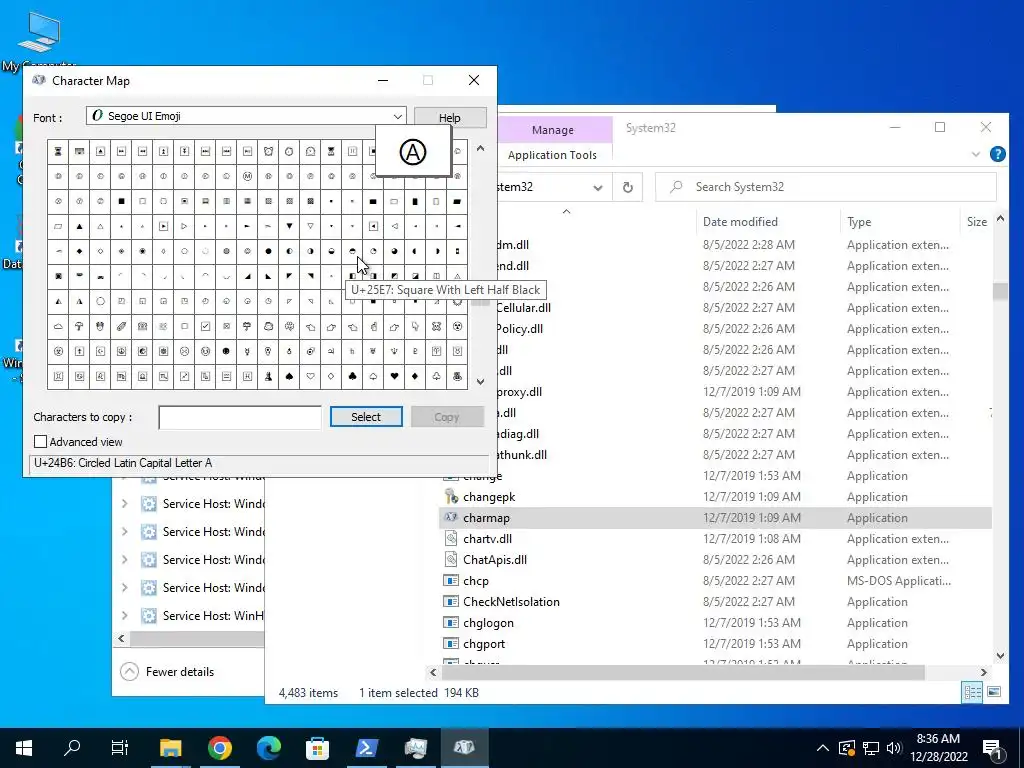Select the skull and crossbones character
Screen dimensions: 1024x768
click(x=436, y=327)
